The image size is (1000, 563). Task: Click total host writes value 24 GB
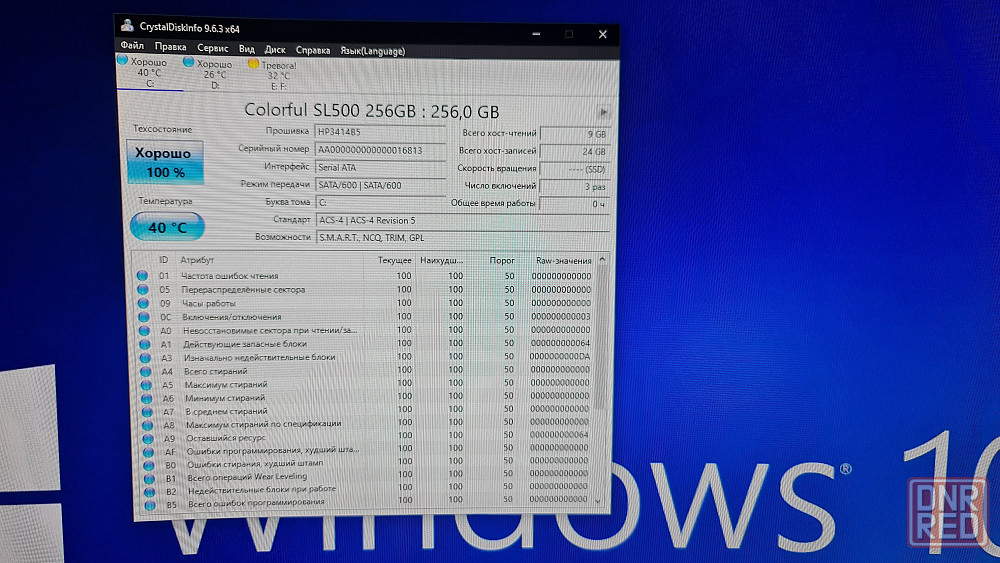point(575,152)
